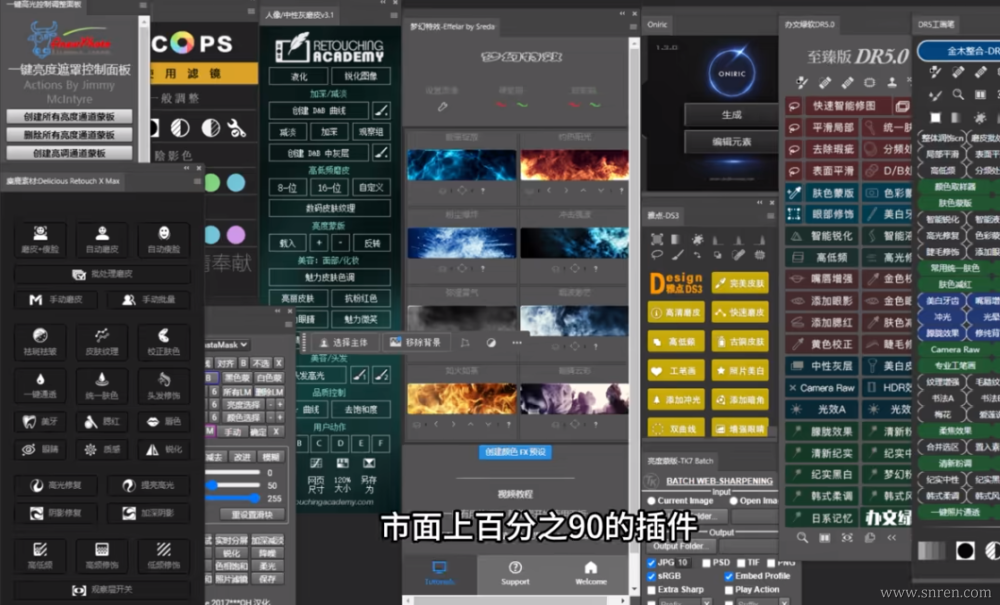The image size is (1000, 605).
Task: Select the blue plasma effect thumbnail at top
Action: [462, 166]
